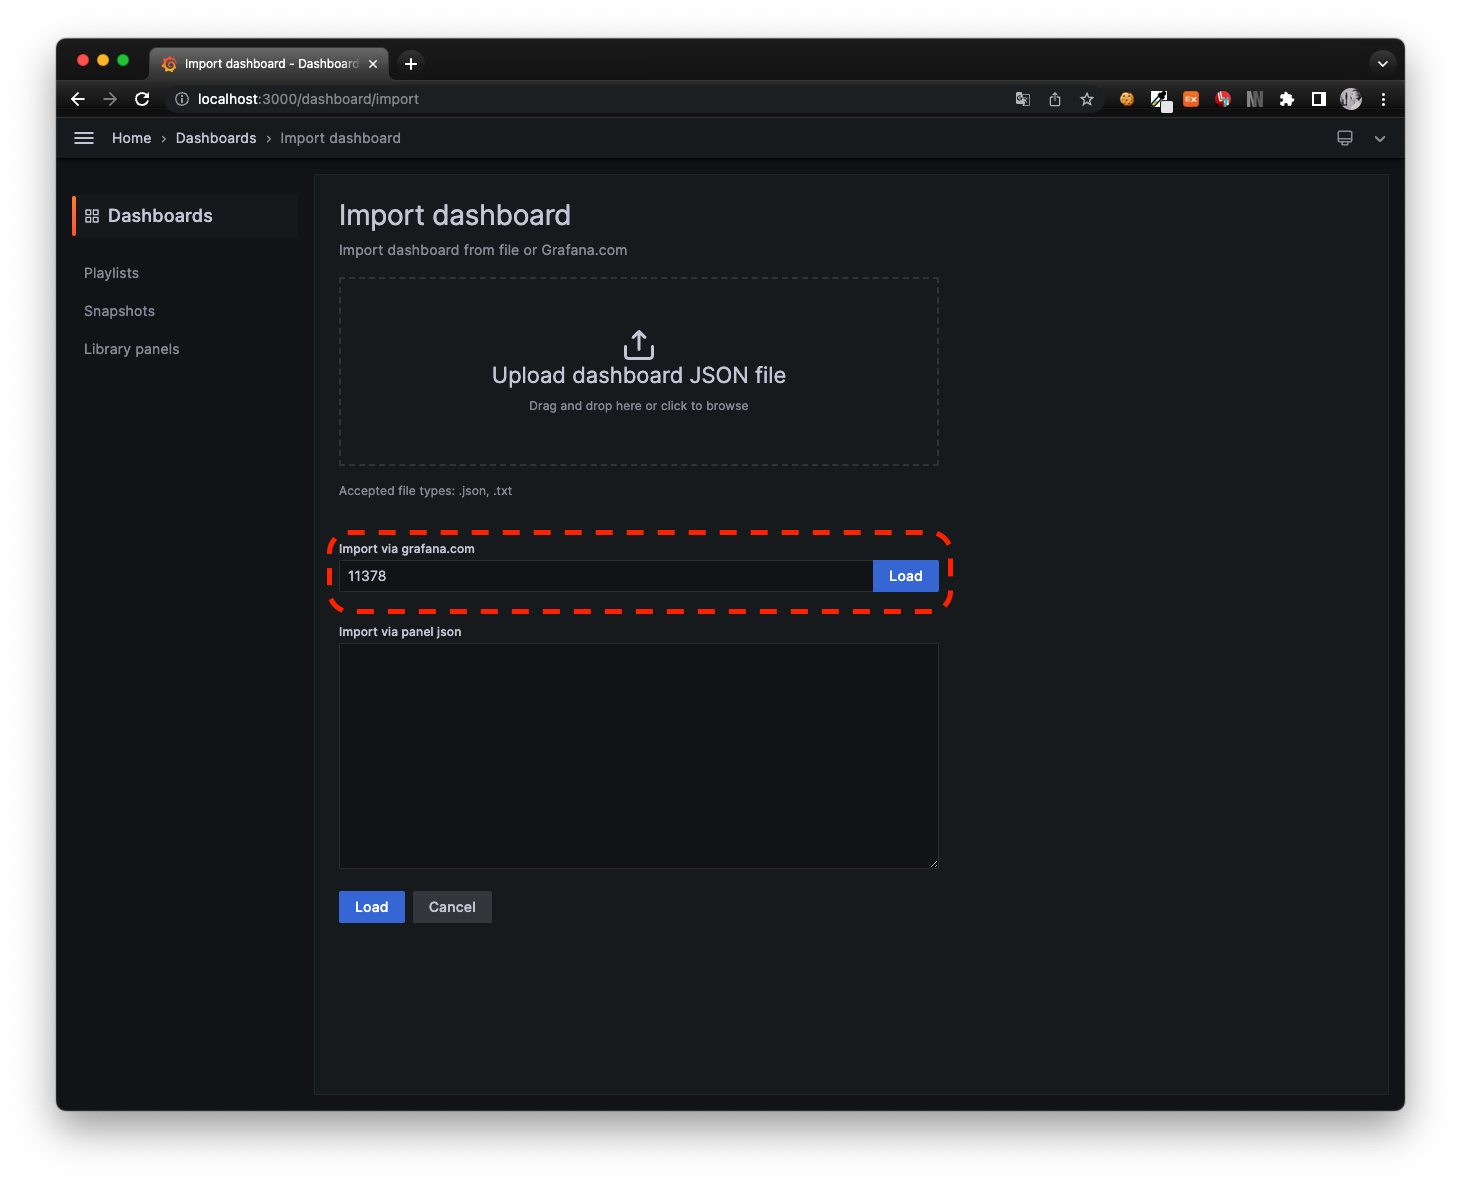Open Playlists in the sidebar
The width and height of the screenshot is (1461, 1185).
pos(111,273)
